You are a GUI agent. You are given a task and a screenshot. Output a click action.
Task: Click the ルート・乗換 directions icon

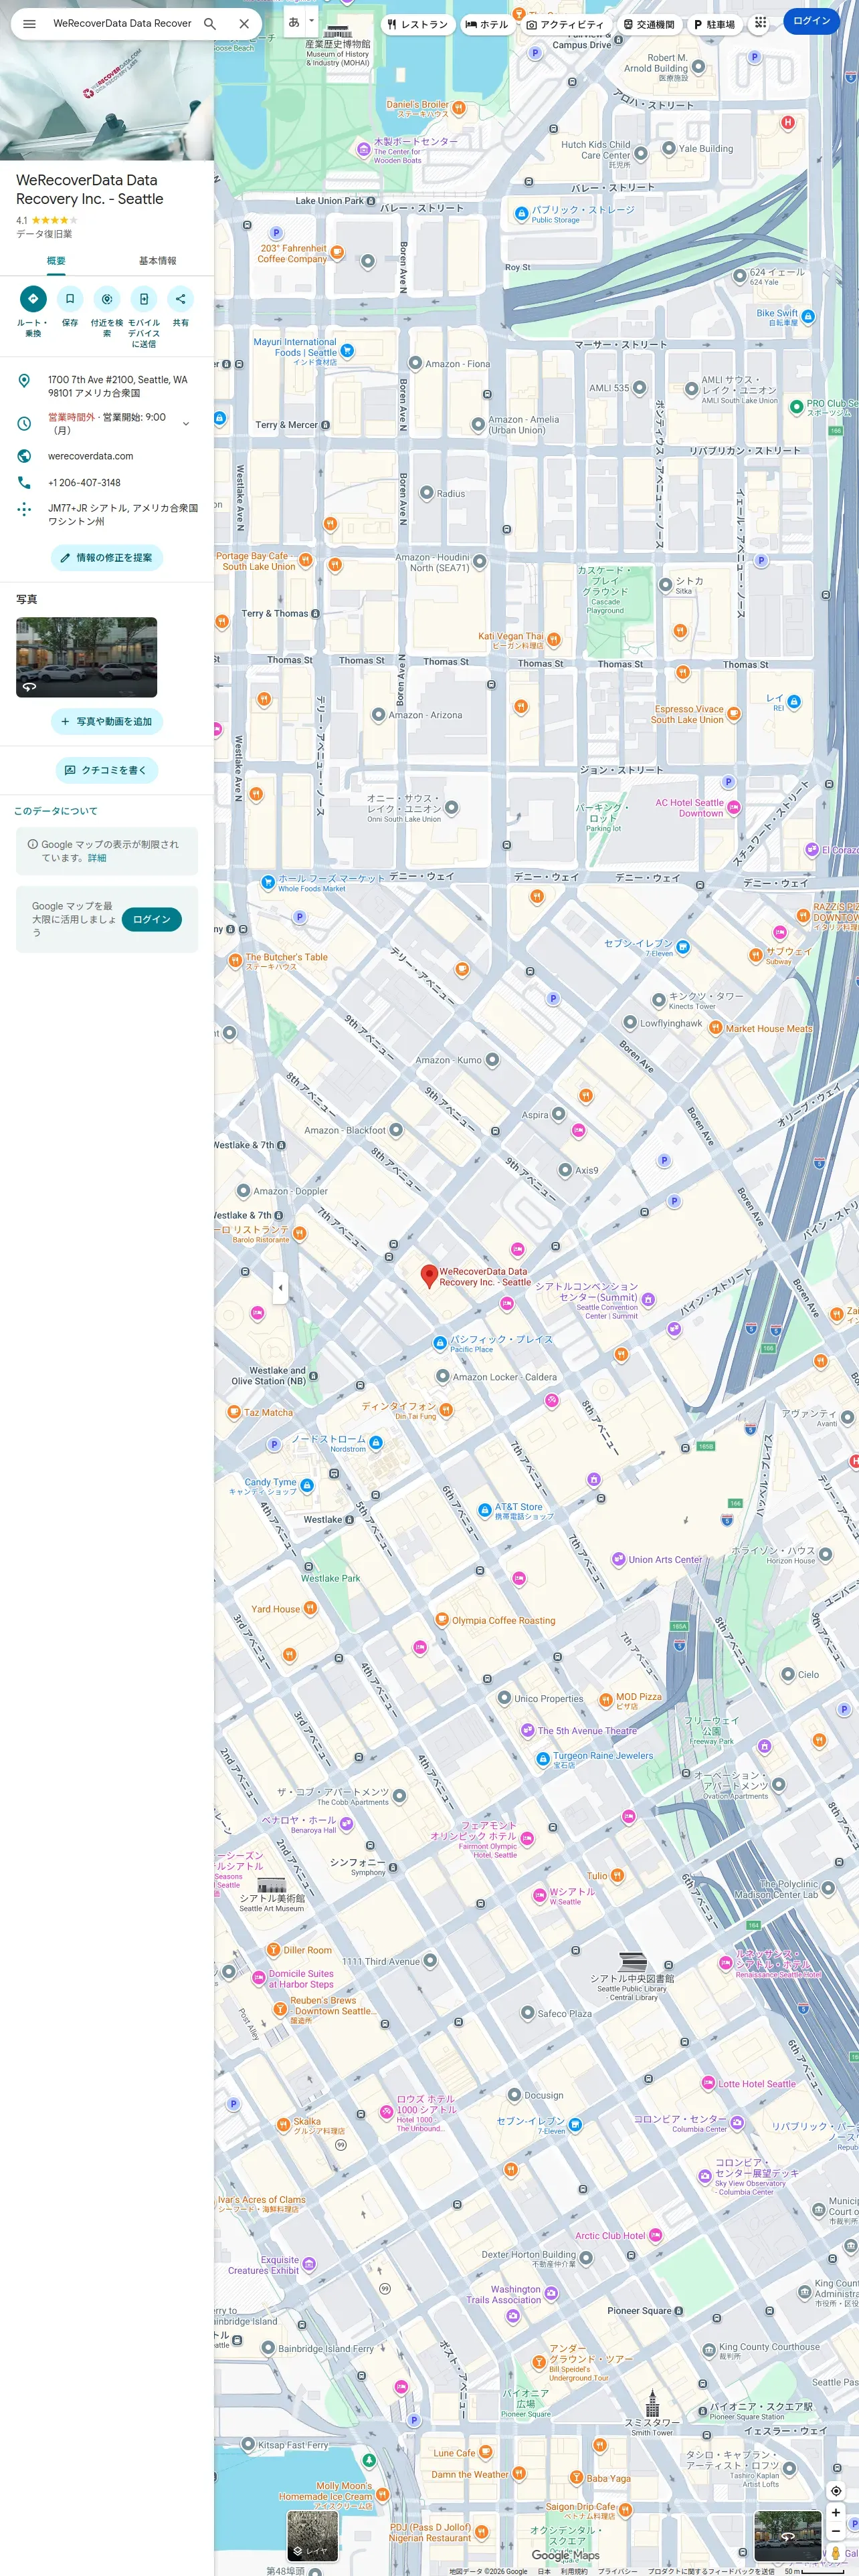click(x=33, y=298)
